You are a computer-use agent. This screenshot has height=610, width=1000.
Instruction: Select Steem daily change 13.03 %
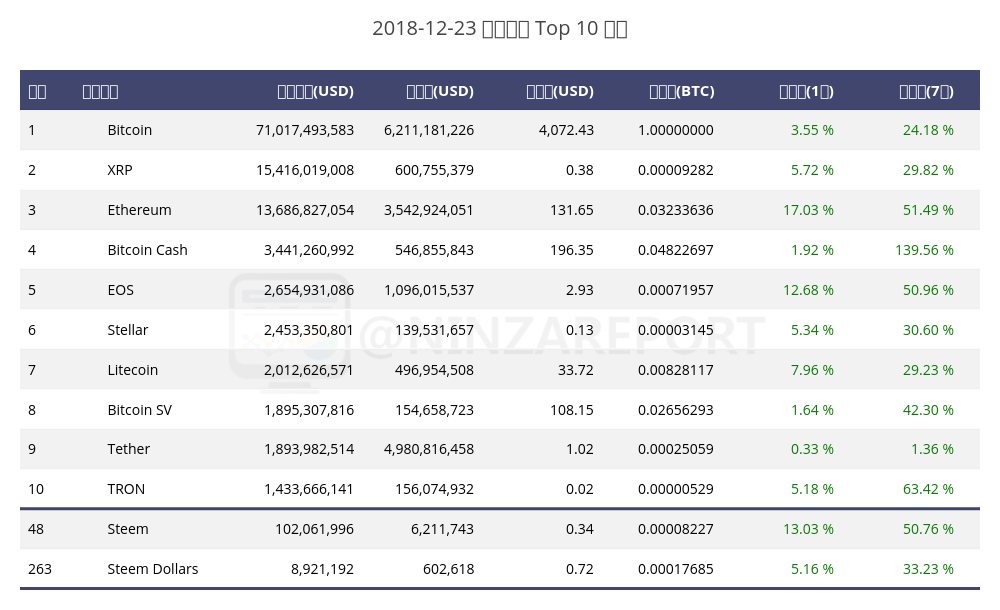808,529
